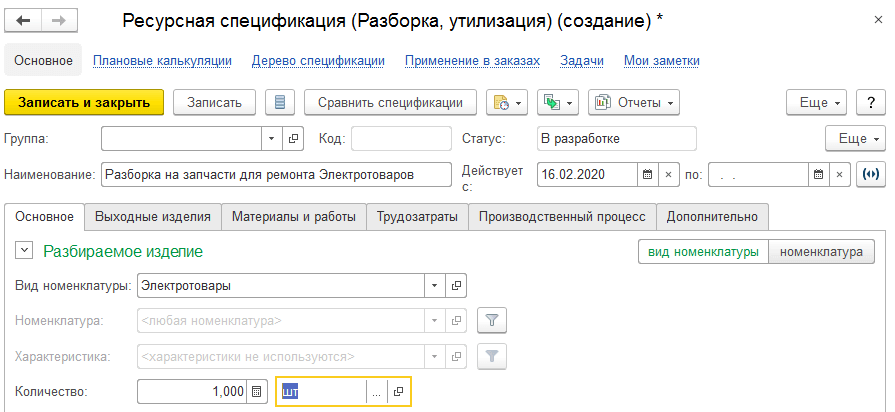Open the Еще menu beside Статус field

(x=854, y=139)
